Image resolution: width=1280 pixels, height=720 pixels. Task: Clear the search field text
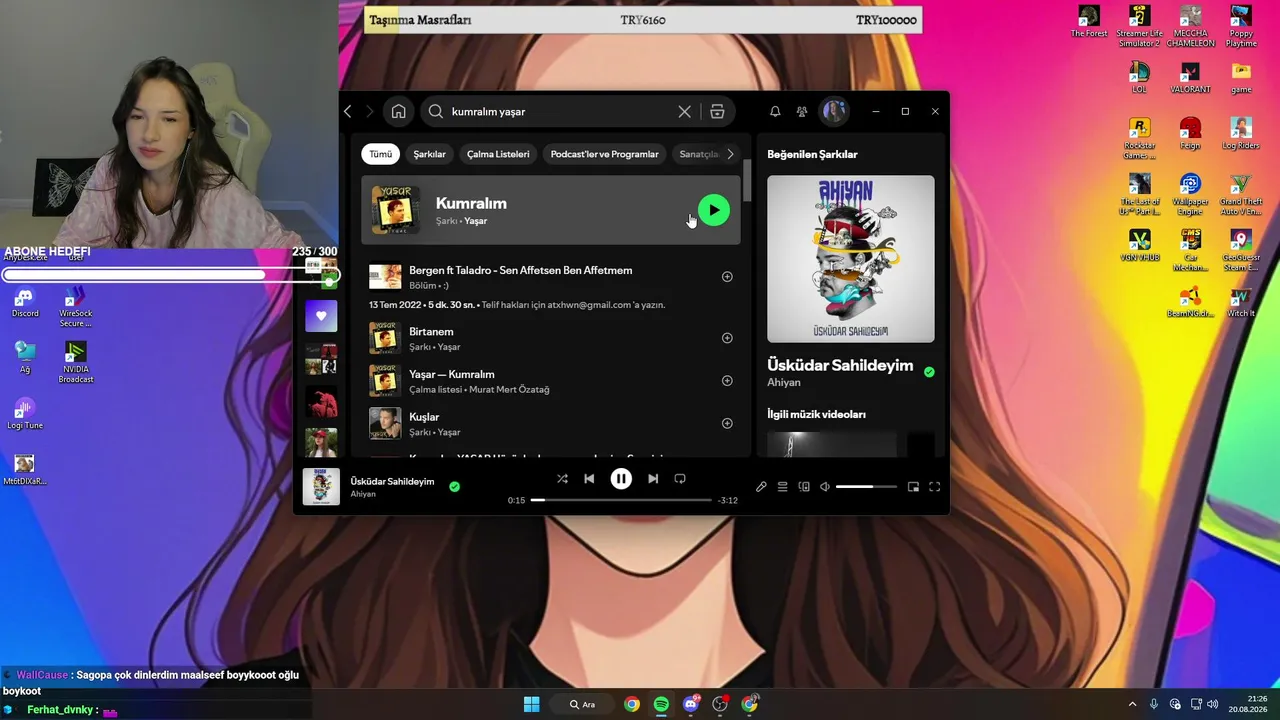point(684,111)
